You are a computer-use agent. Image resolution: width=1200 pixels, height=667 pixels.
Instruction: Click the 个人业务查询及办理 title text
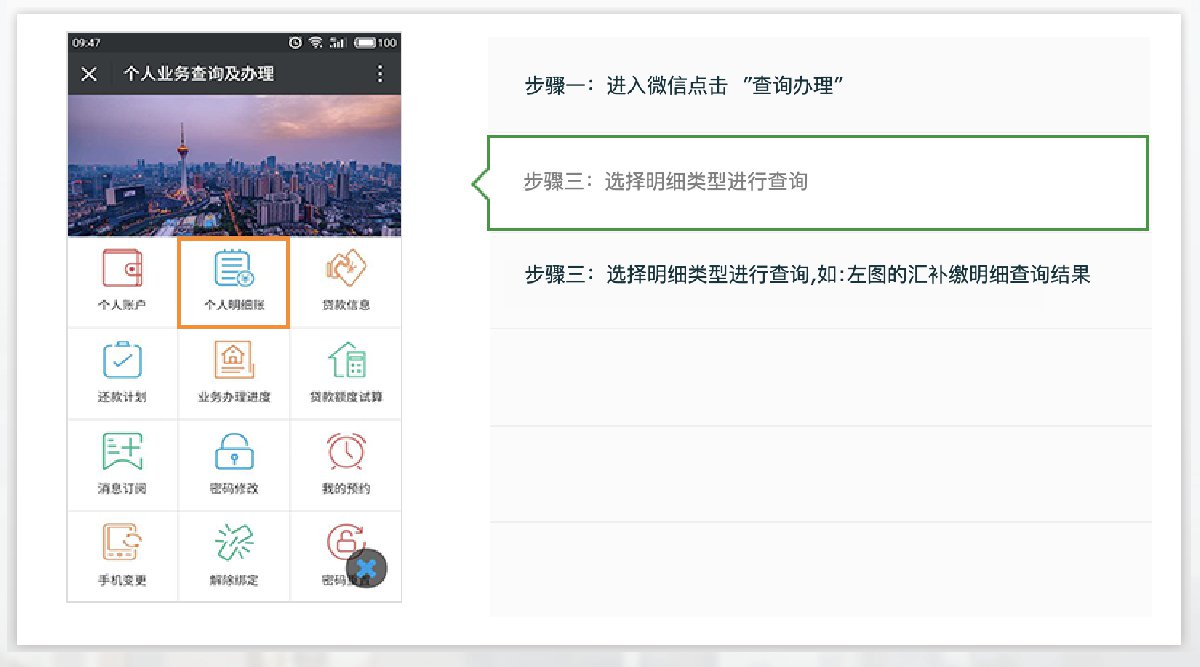[198, 74]
